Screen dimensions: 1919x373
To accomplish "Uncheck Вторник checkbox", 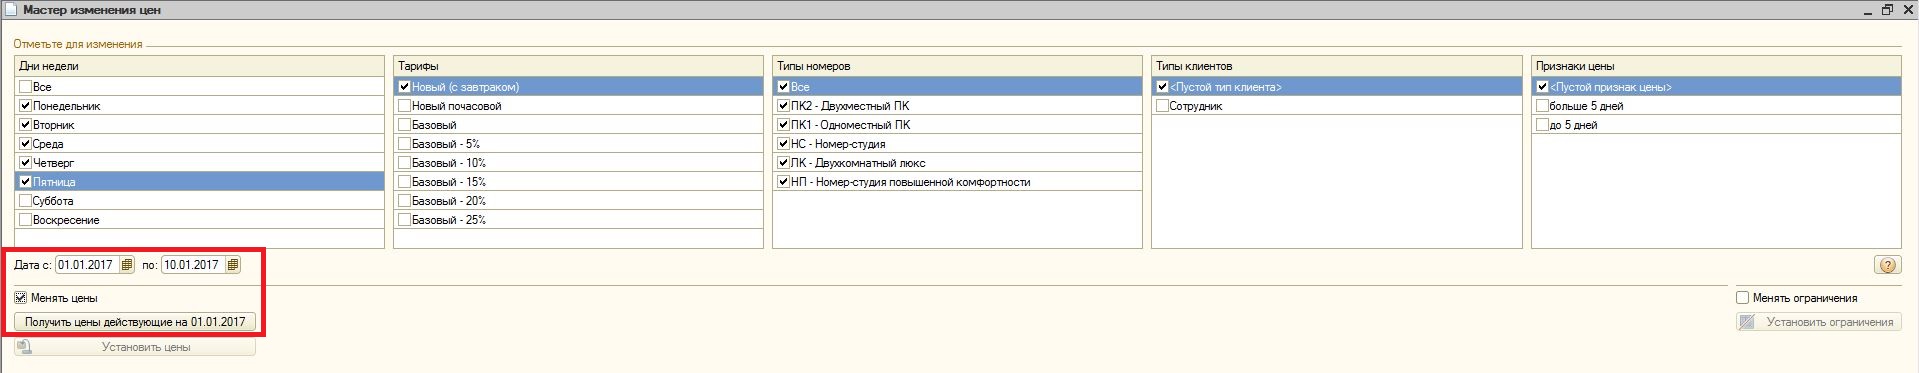I will [25, 125].
